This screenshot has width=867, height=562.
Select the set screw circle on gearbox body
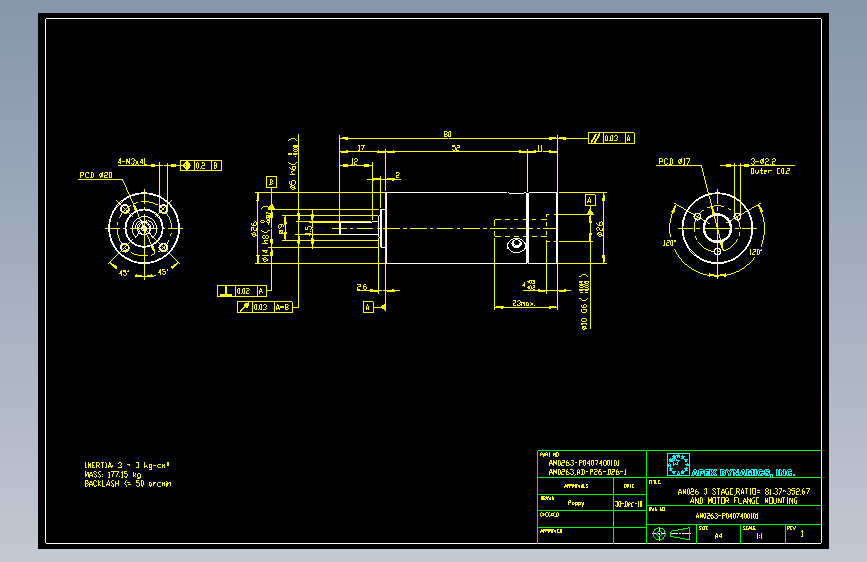(x=516, y=244)
